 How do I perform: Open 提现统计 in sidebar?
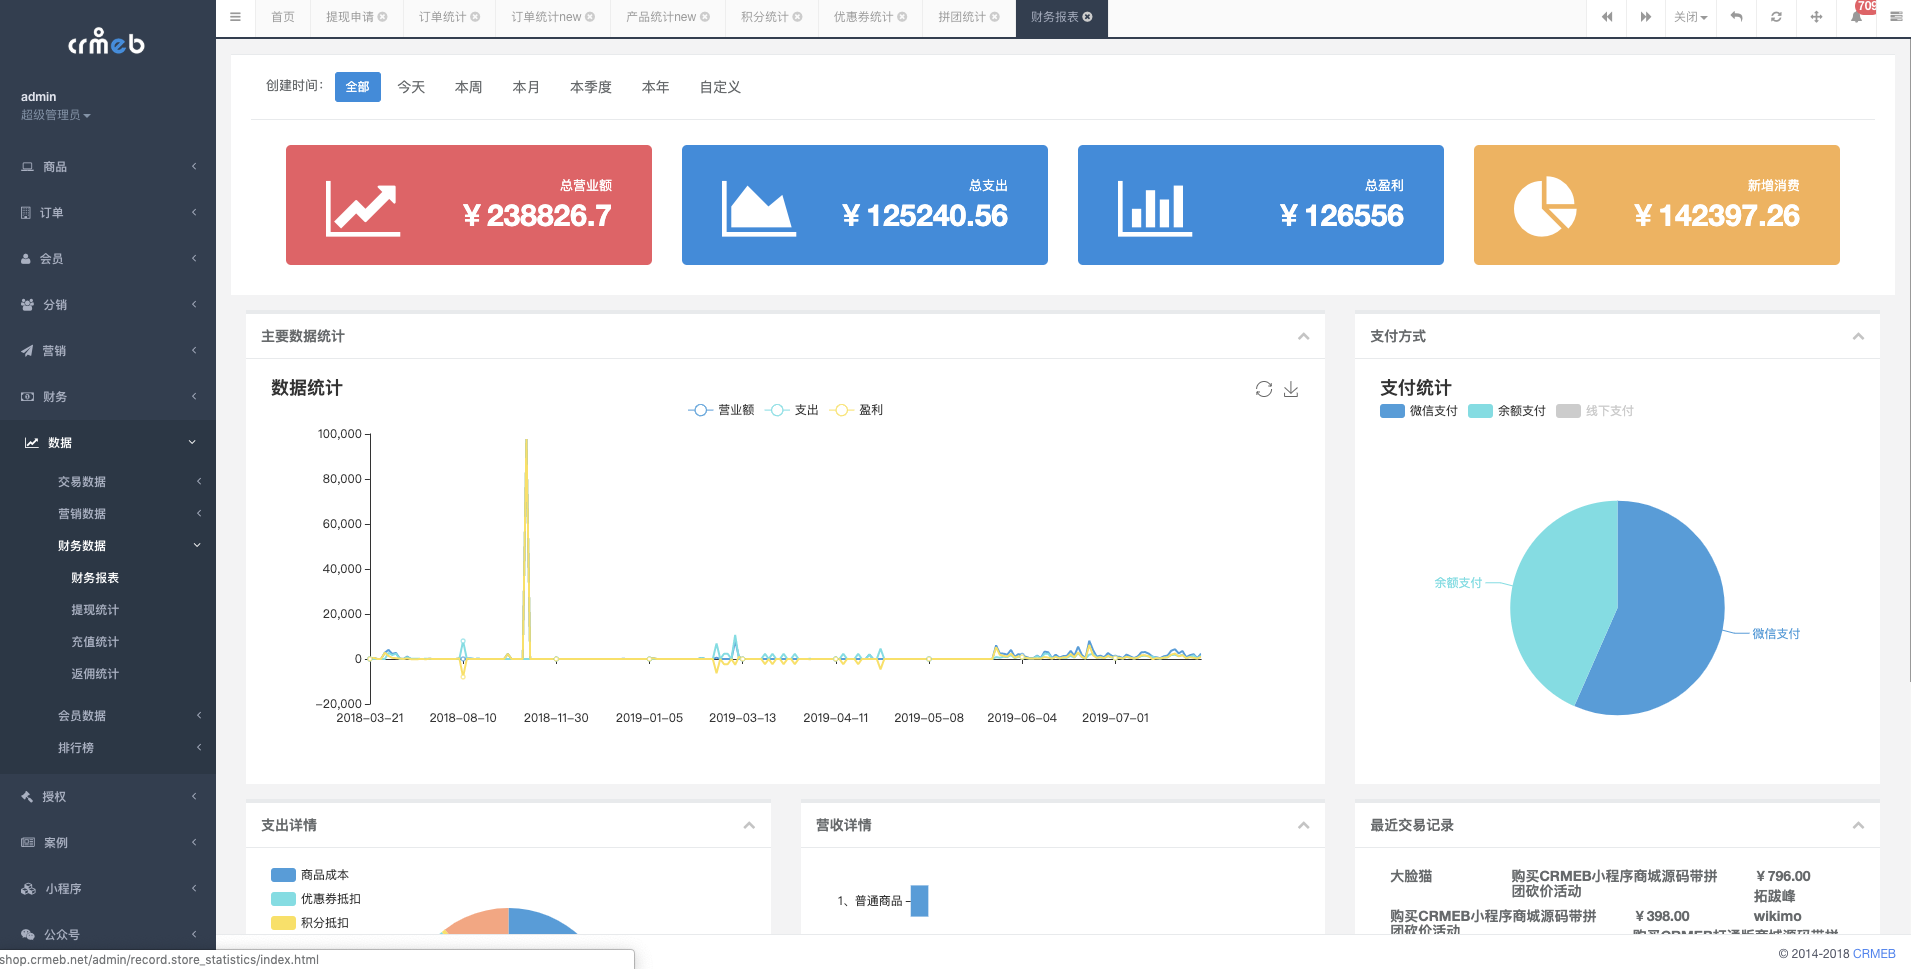point(95,610)
